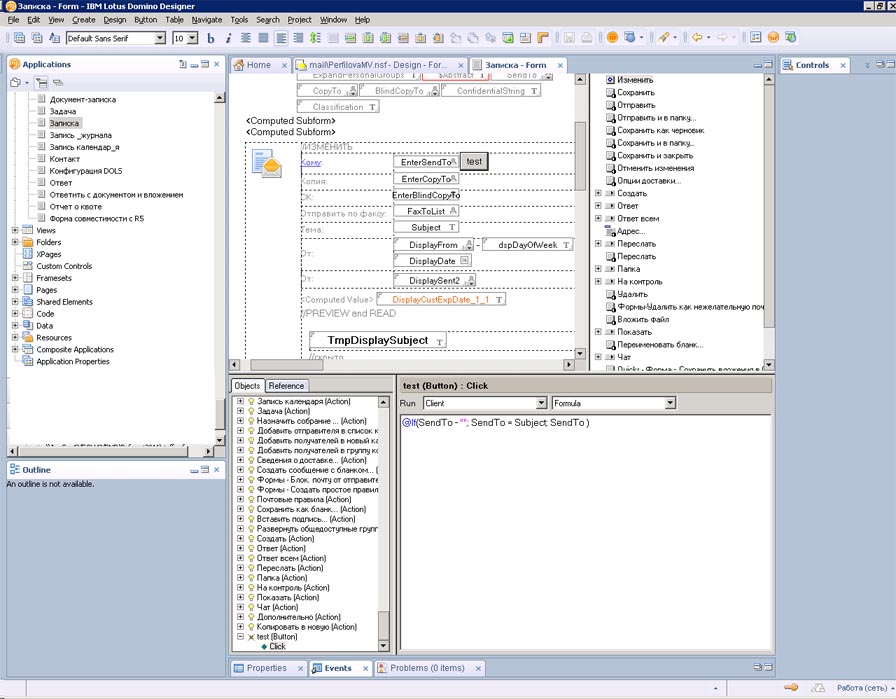This screenshot has height=699, width=896.
Task: Click the Save toolbar icon
Action: [569, 38]
